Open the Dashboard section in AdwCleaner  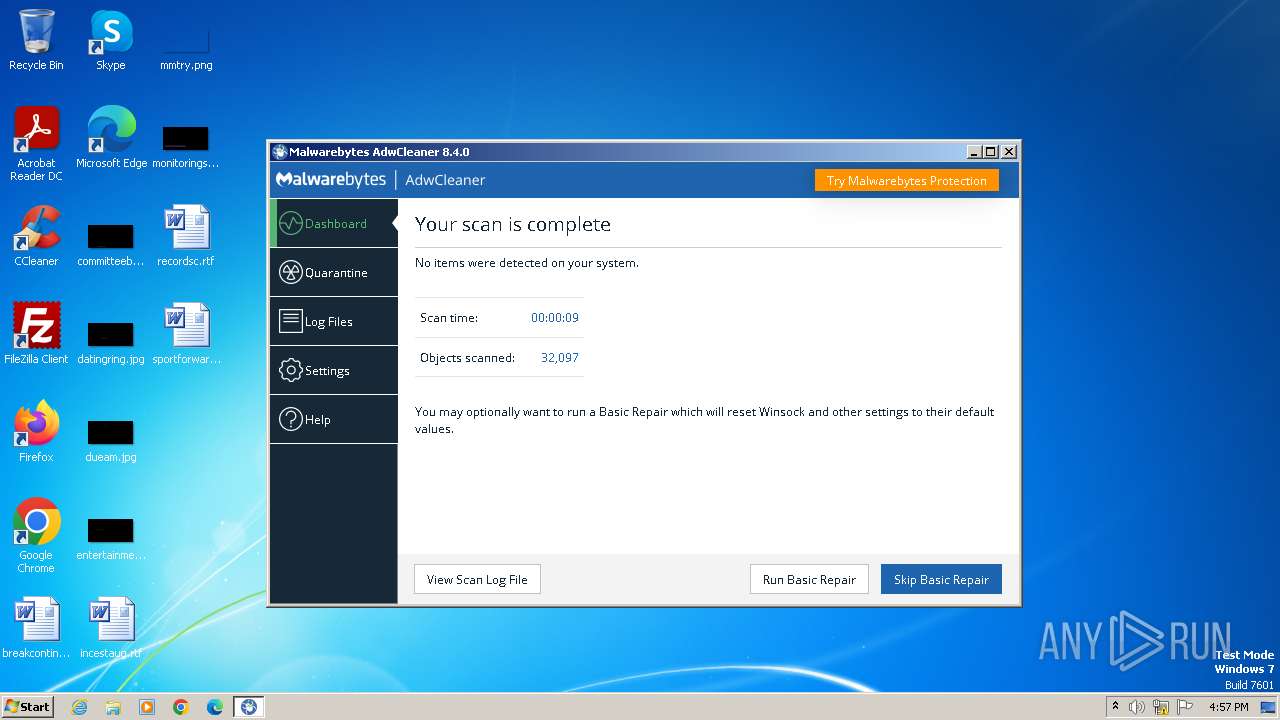coord(334,223)
